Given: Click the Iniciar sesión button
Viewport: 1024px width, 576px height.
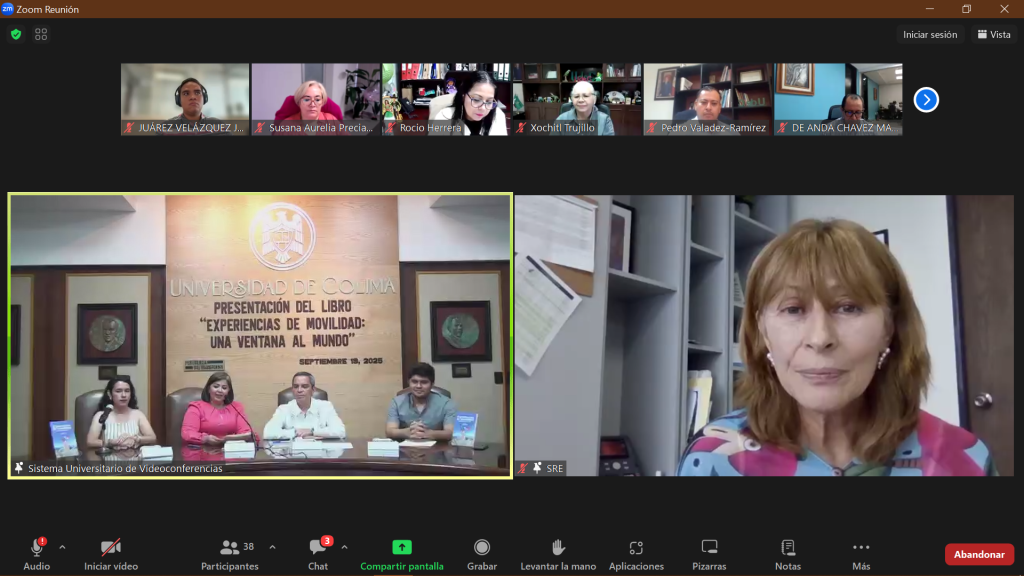Looking at the screenshot, I should (930, 34).
